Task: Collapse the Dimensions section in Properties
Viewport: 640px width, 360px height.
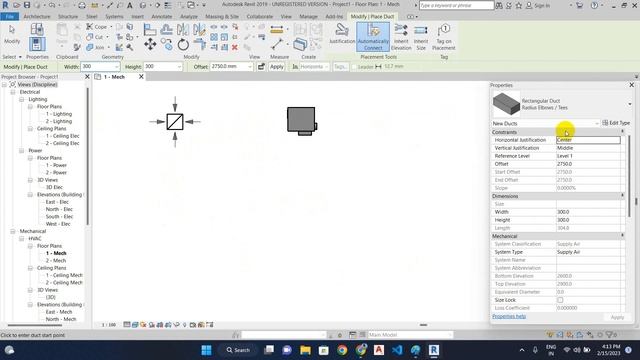Action: pos(622,196)
